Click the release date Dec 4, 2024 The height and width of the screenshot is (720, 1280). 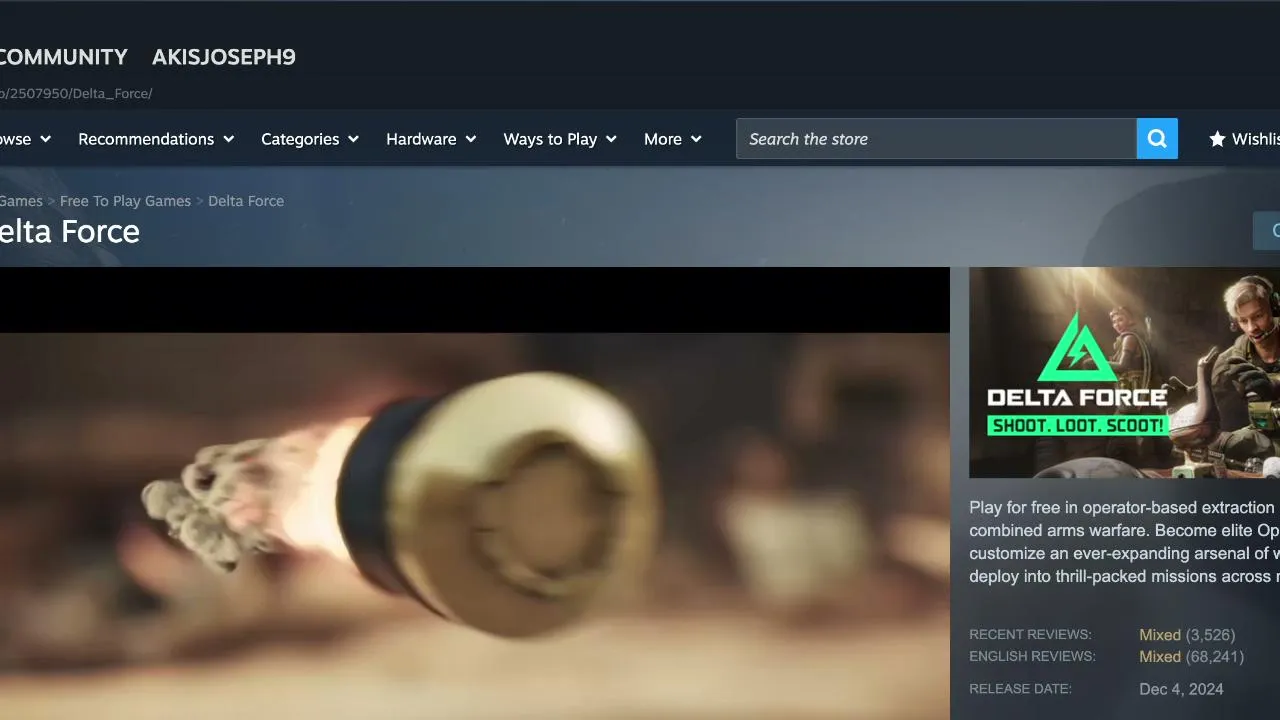1181,689
